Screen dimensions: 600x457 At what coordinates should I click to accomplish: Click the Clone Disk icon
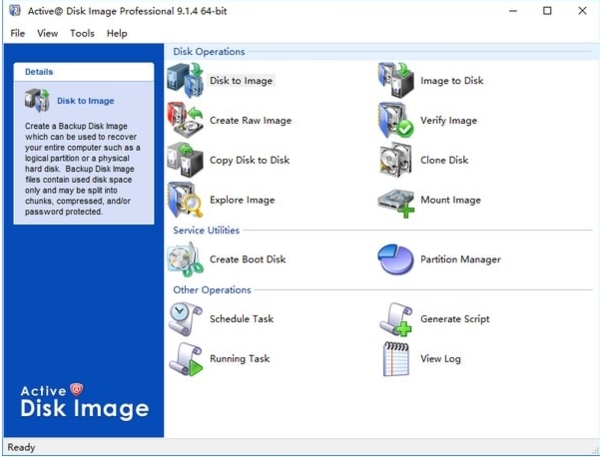[396, 160]
